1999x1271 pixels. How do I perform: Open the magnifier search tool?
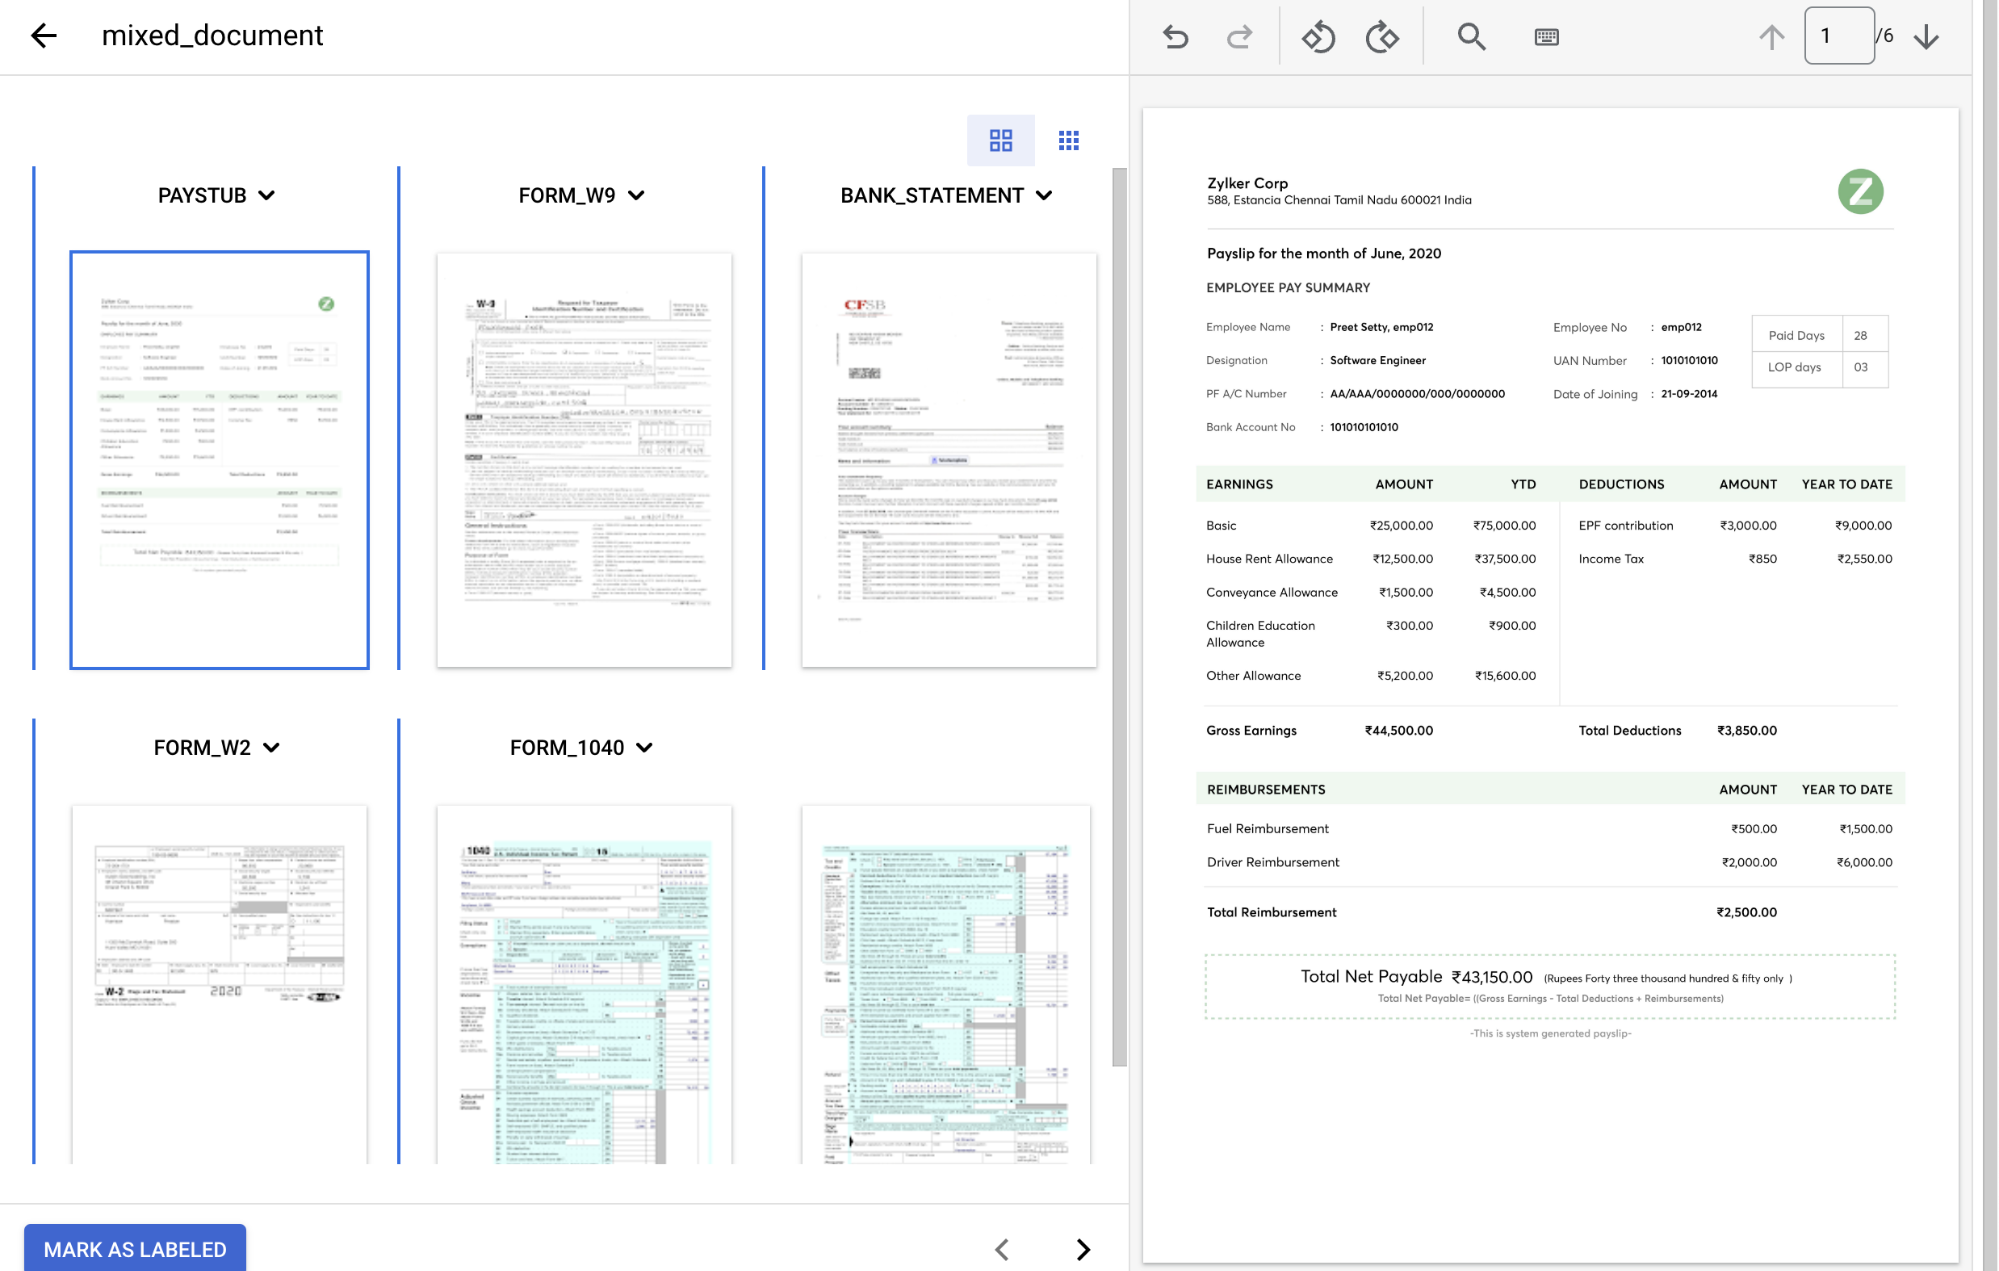pos(1471,37)
